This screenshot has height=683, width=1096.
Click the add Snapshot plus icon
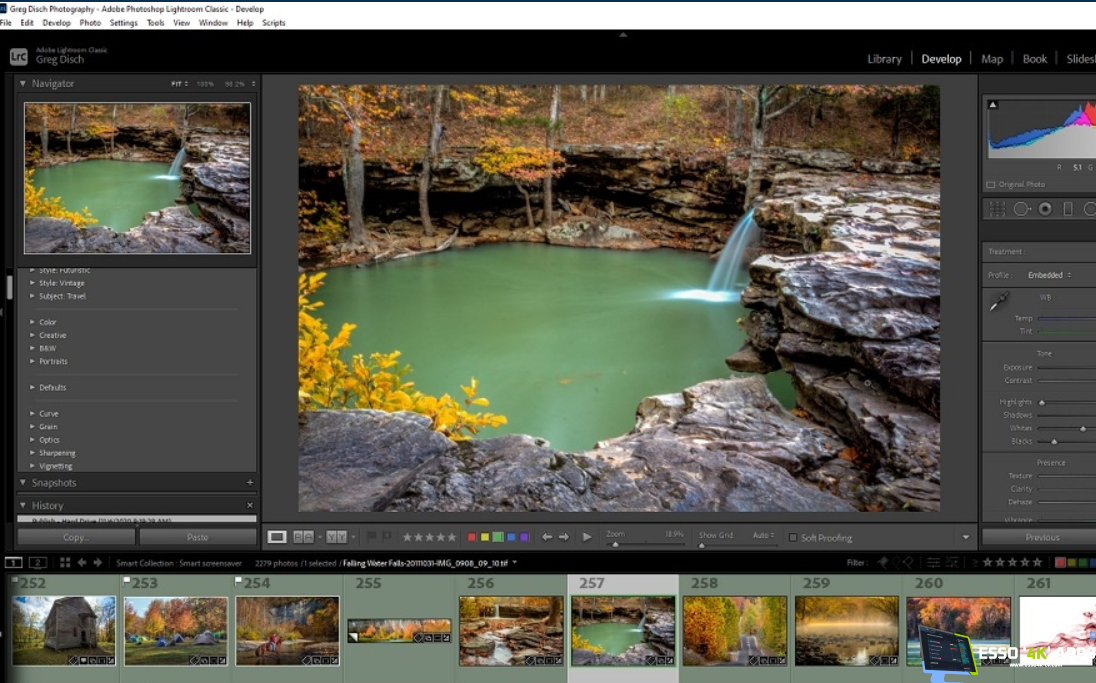250,483
